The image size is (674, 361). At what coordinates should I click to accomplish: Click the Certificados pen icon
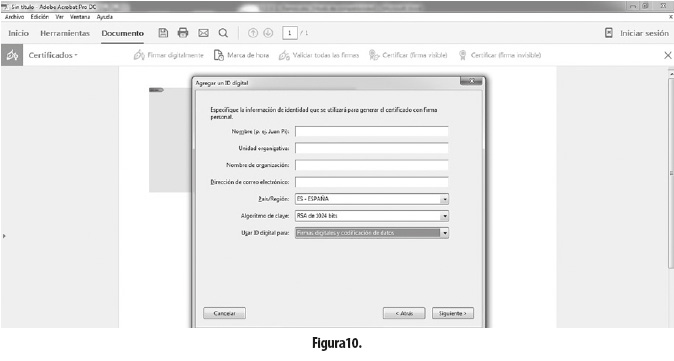12,55
